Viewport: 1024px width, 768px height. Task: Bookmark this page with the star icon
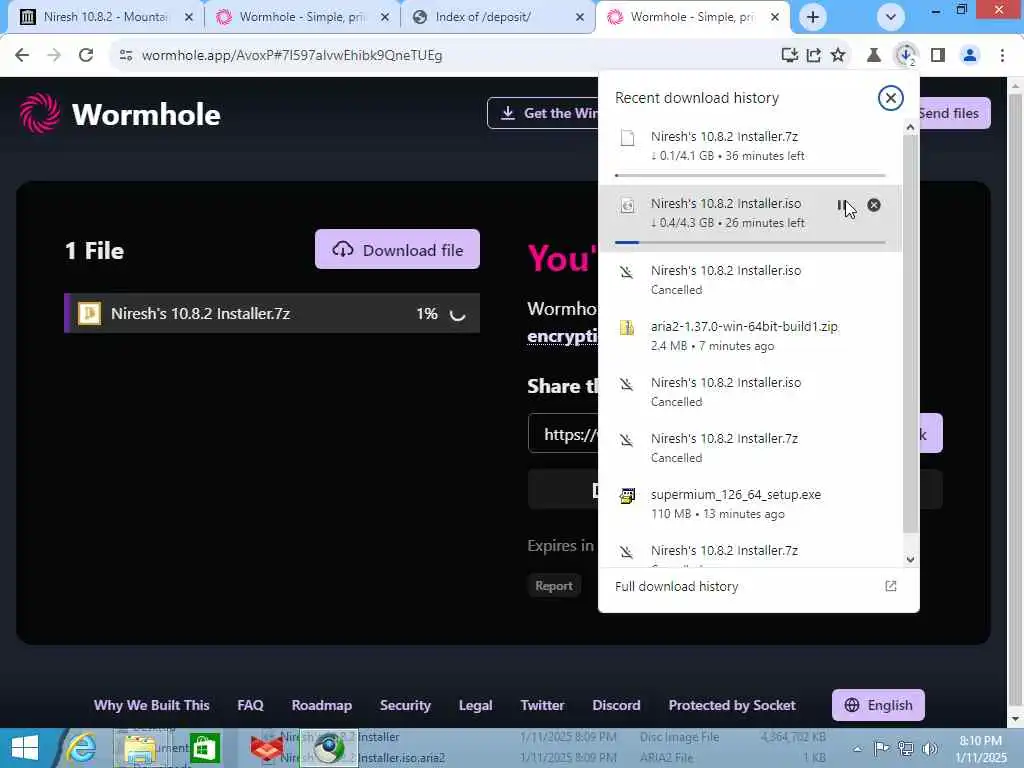pyautogui.click(x=838, y=56)
